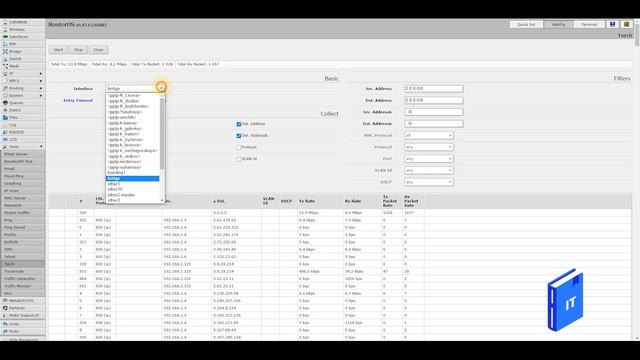Click the Redo item in sidebar
This screenshot has width=640, height=360.
(x=14, y=331)
